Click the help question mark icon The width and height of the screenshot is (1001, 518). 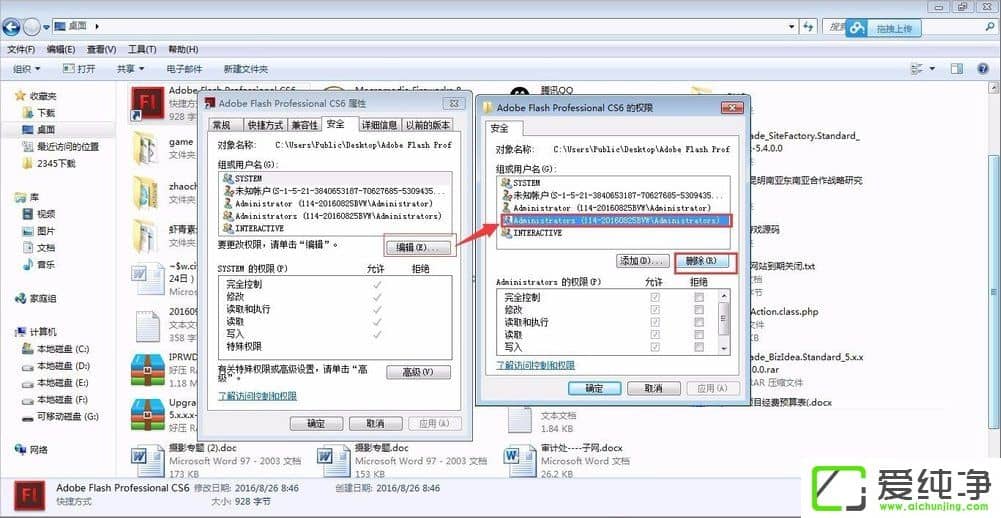(x=984, y=69)
